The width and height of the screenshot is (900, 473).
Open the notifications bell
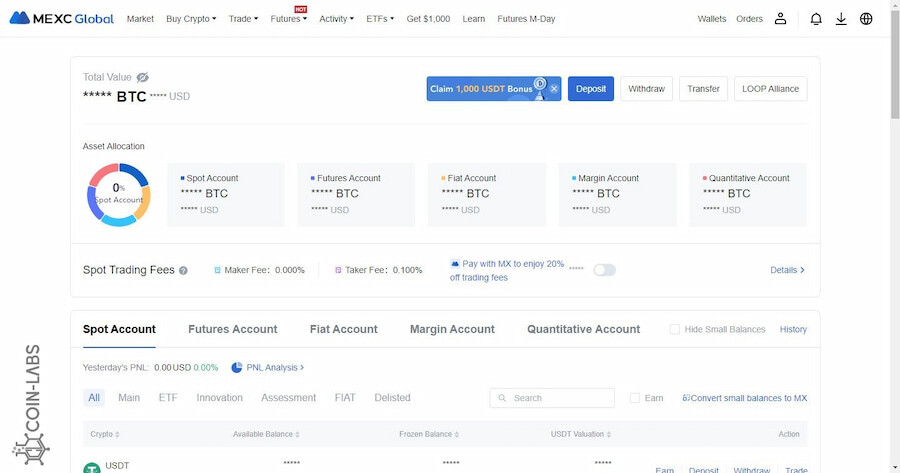tap(816, 18)
